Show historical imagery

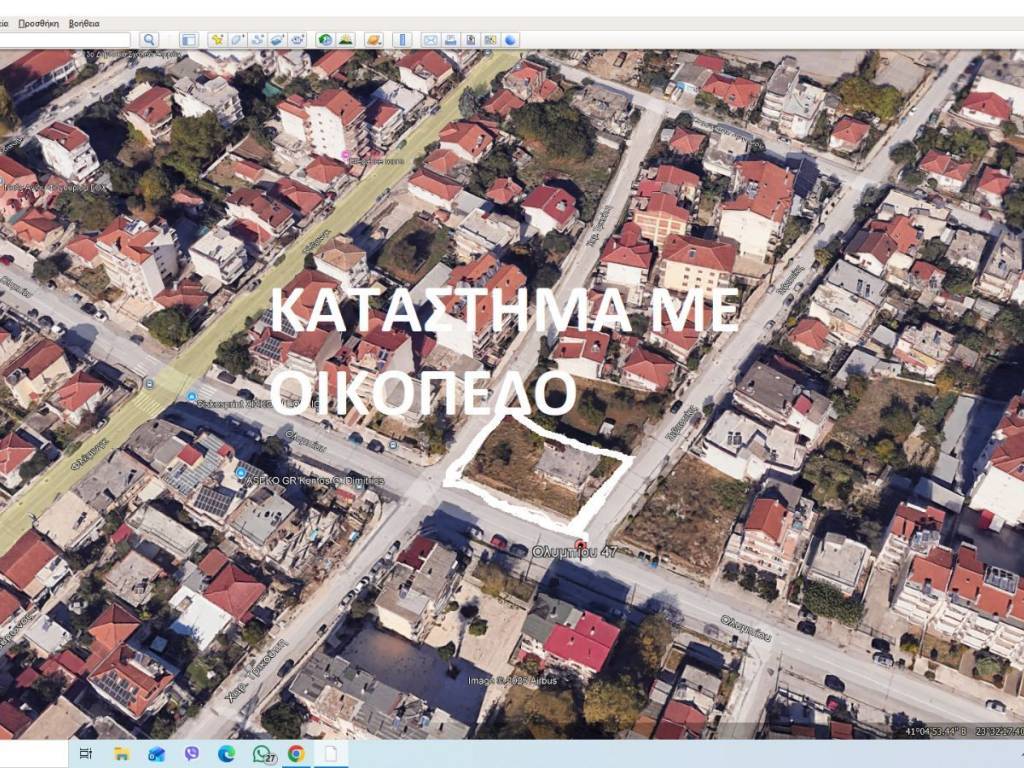pos(325,40)
